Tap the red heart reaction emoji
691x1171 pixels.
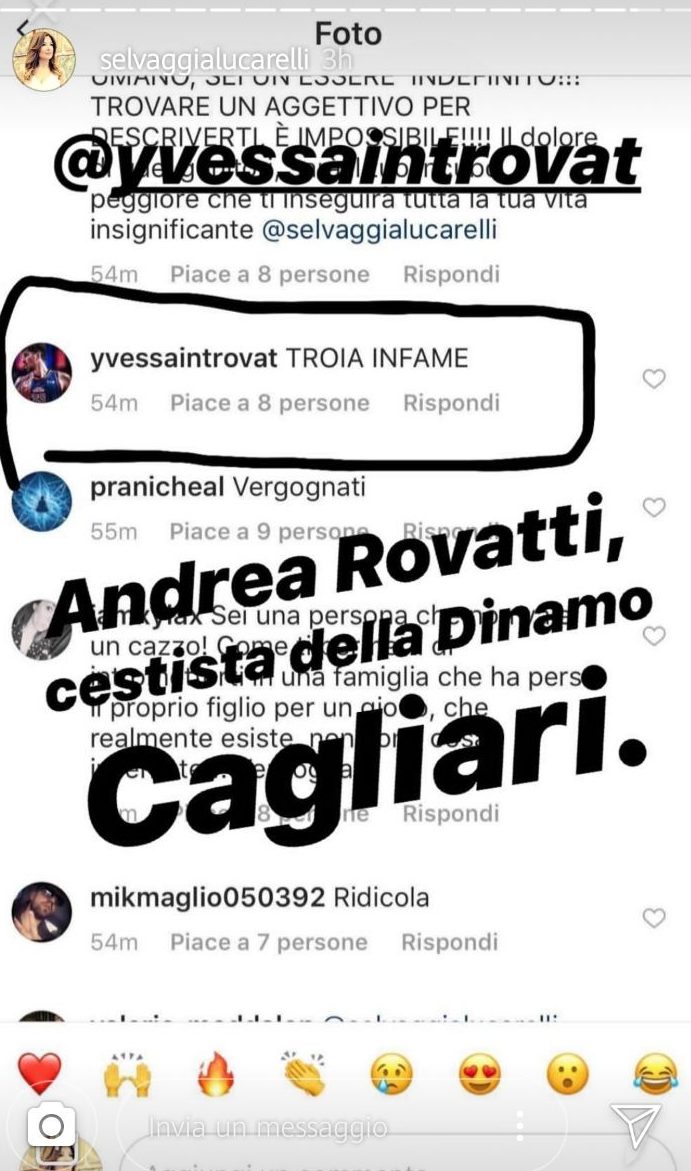(x=40, y=1073)
